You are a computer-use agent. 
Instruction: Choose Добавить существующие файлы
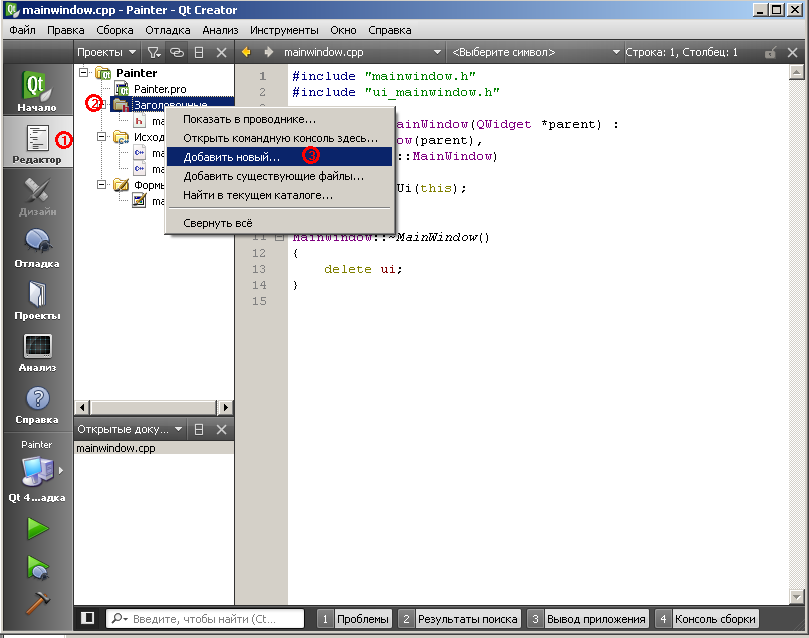[279, 176]
